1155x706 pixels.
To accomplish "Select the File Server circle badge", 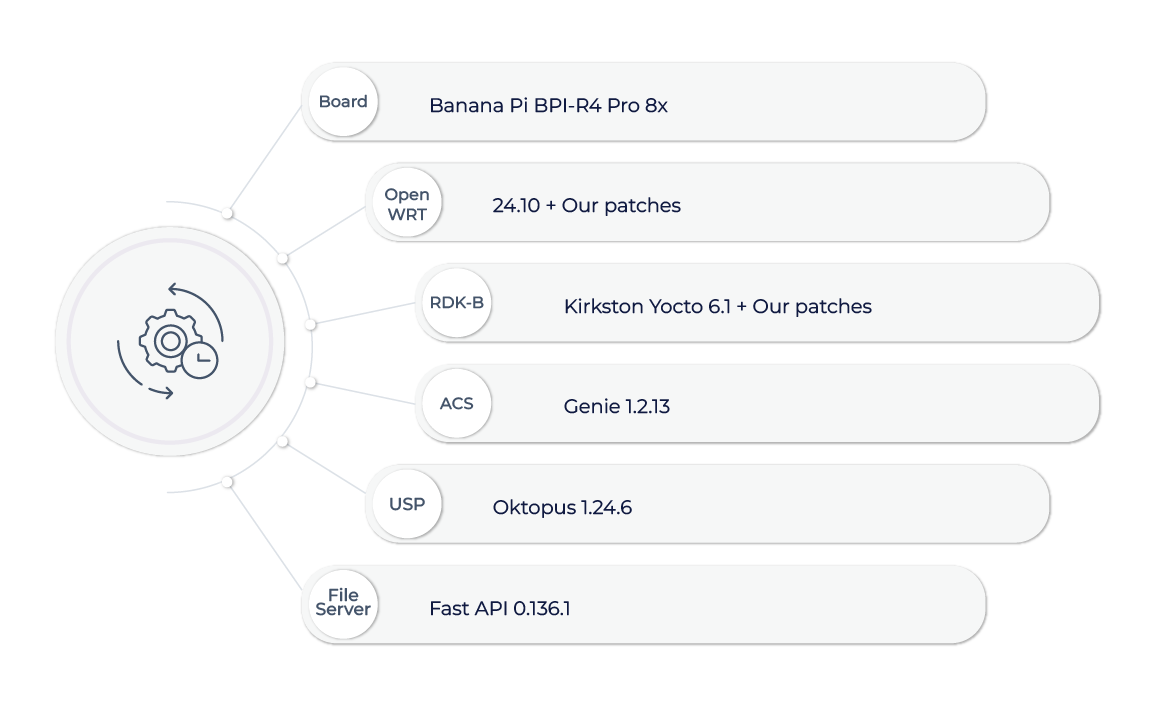I will (343, 604).
